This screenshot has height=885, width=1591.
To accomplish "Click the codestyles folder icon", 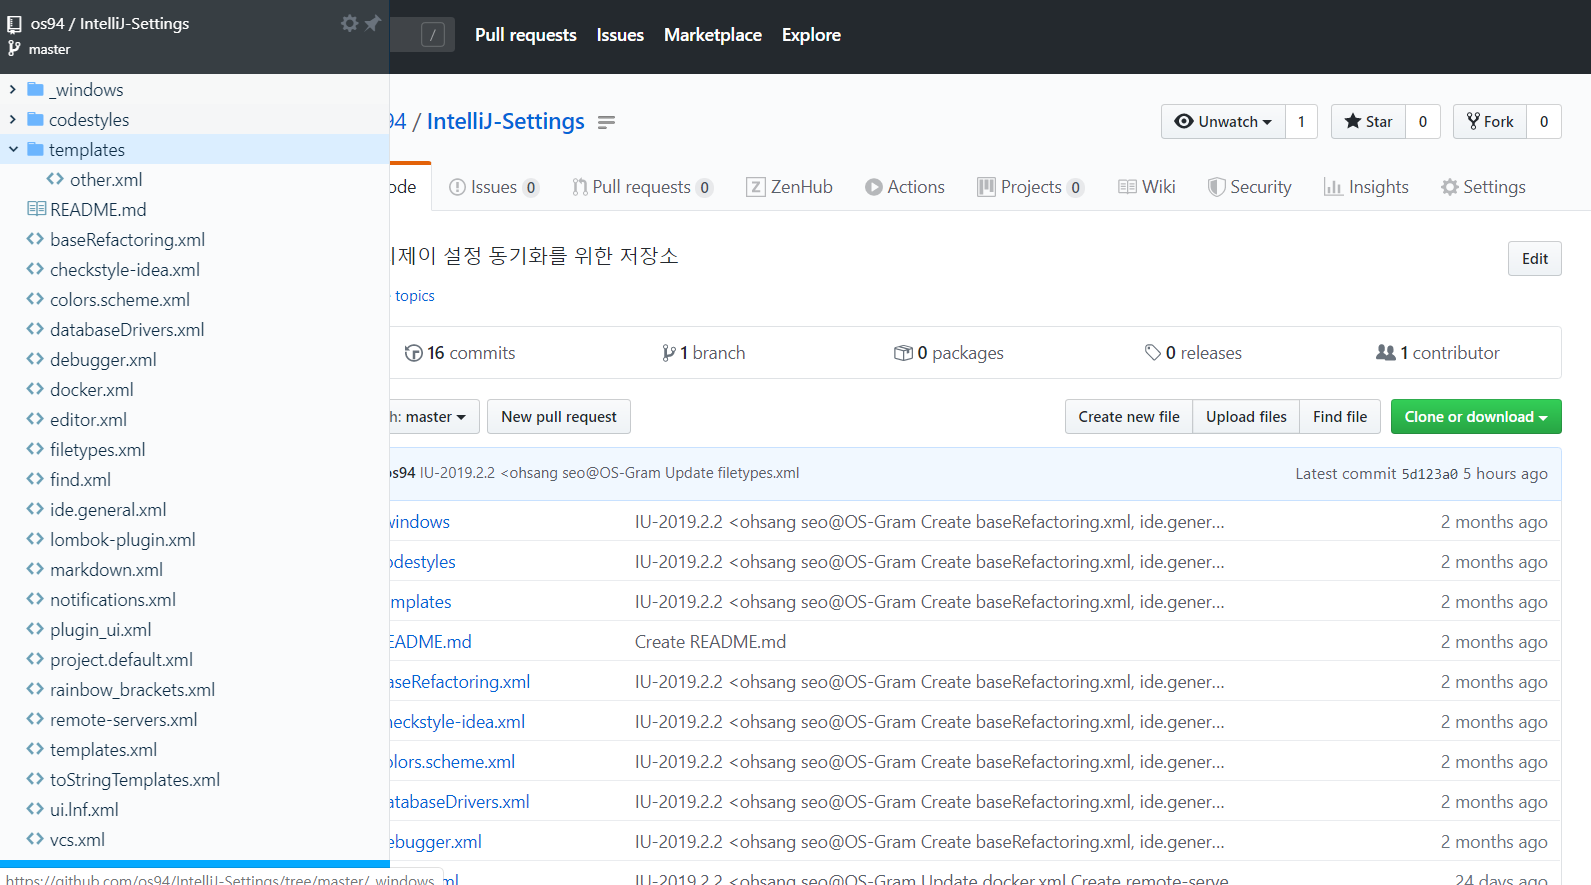I will (x=35, y=119).
